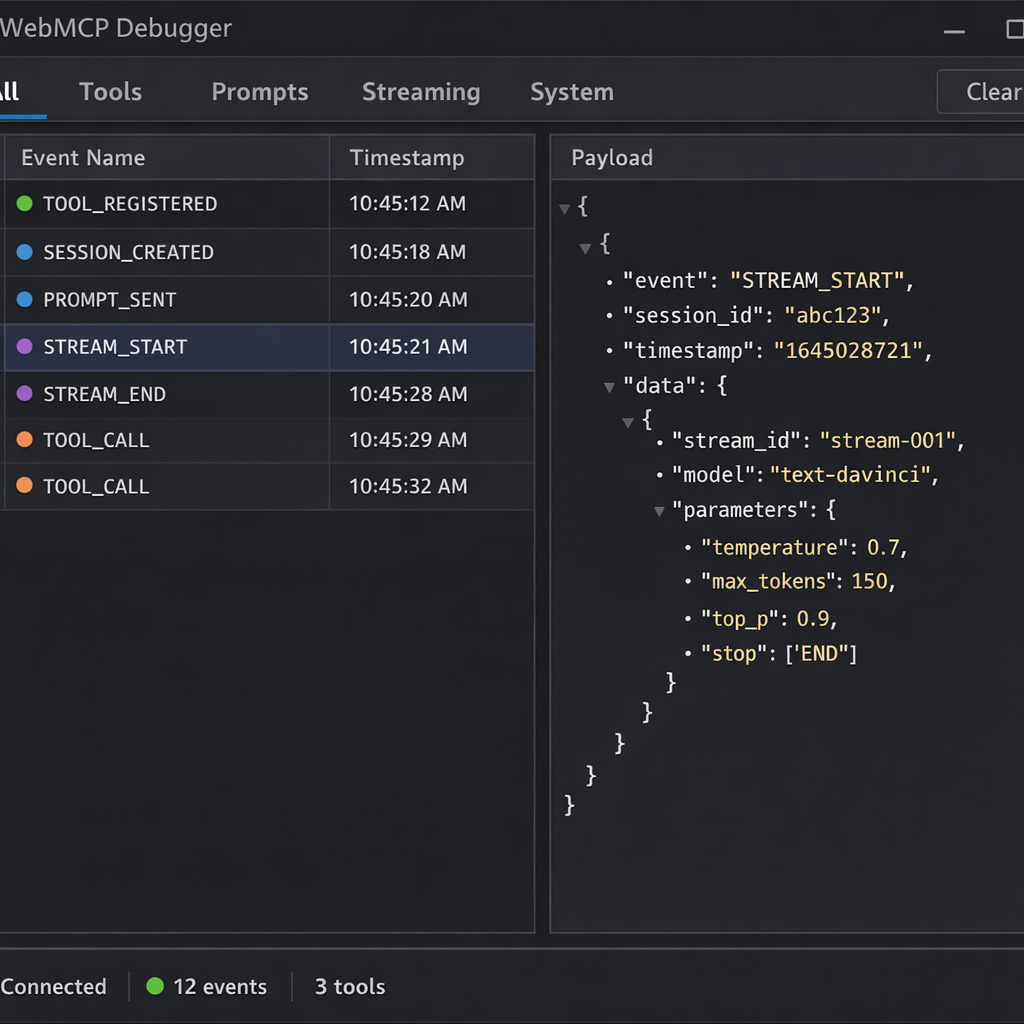This screenshot has height=1024, width=1024.
Task: Click the STREAM_START timestamp cell
Action: 407,346
